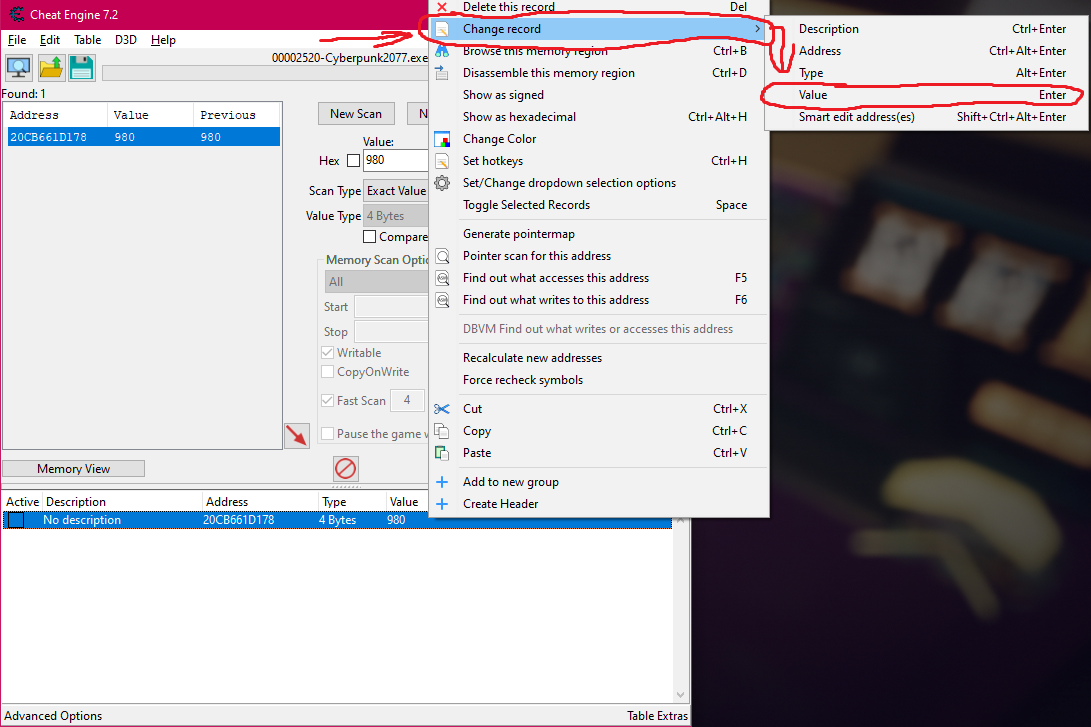Image resolution: width=1091 pixels, height=727 pixels.
Task: Toggle the CopyOnWrite checkbox
Action: (x=328, y=372)
